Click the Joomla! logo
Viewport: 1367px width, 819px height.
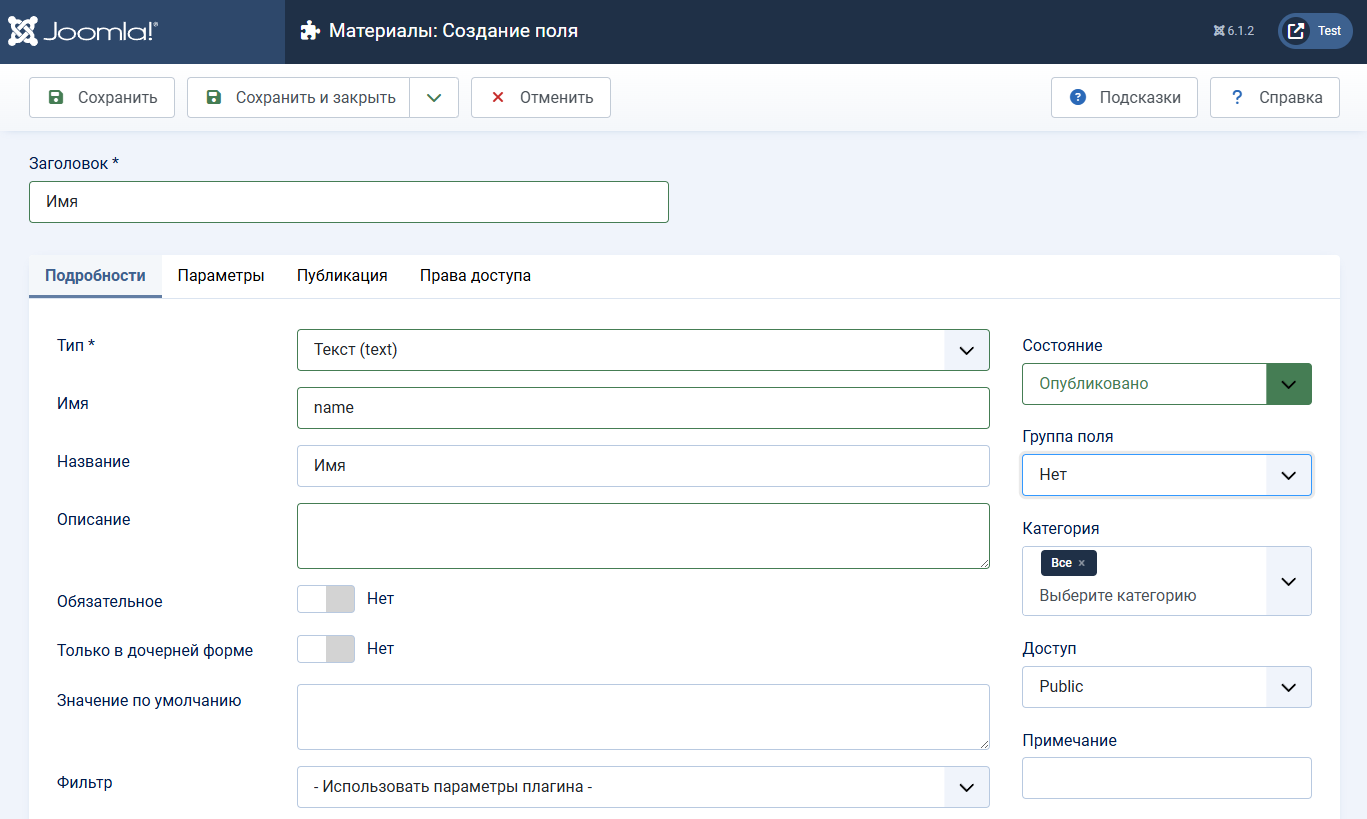coord(83,31)
